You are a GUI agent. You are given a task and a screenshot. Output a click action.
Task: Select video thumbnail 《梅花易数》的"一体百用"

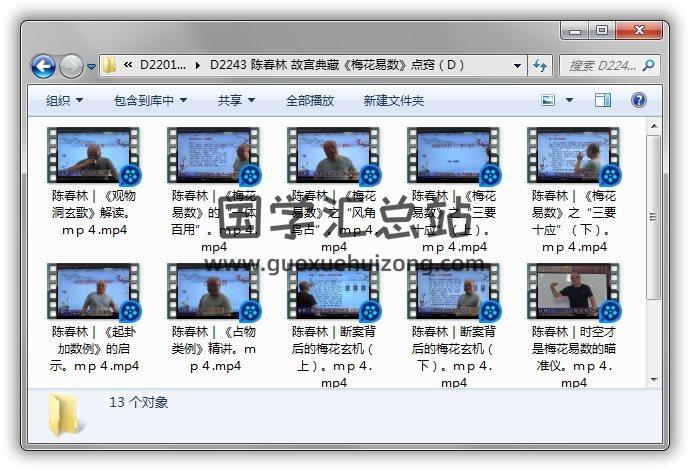214,155
